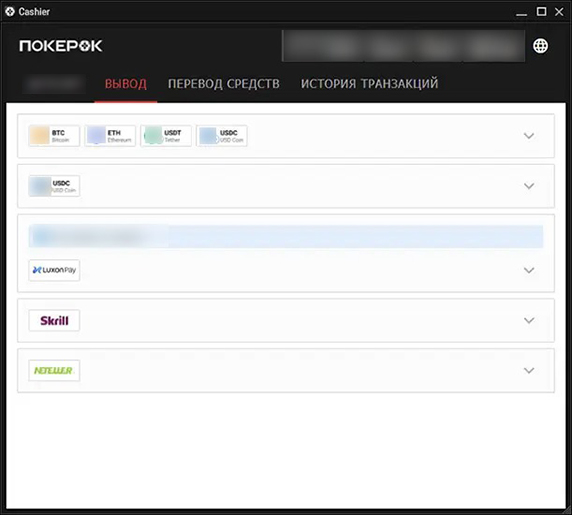Choose the ETH Ethereum payment icon
The image size is (572, 515).
click(x=110, y=136)
